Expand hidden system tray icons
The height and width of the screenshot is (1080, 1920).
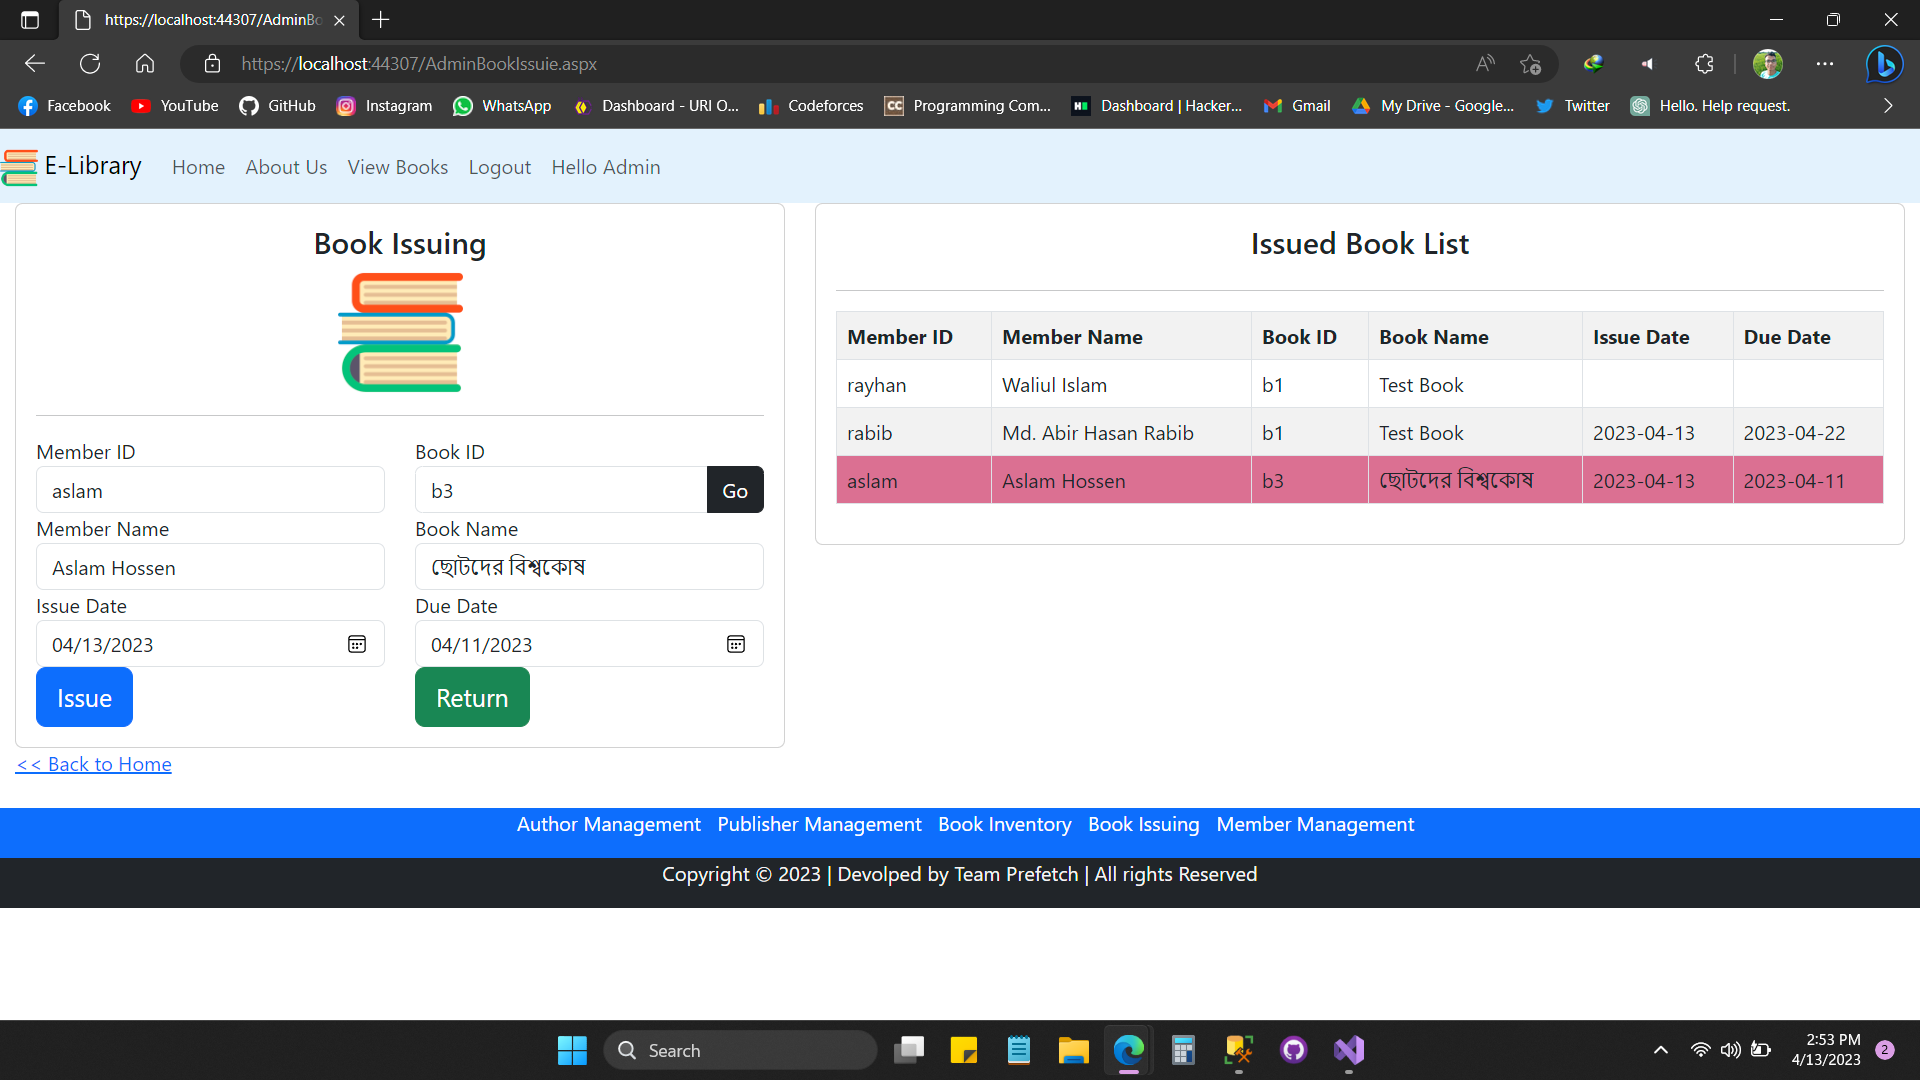[1661, 1050]
